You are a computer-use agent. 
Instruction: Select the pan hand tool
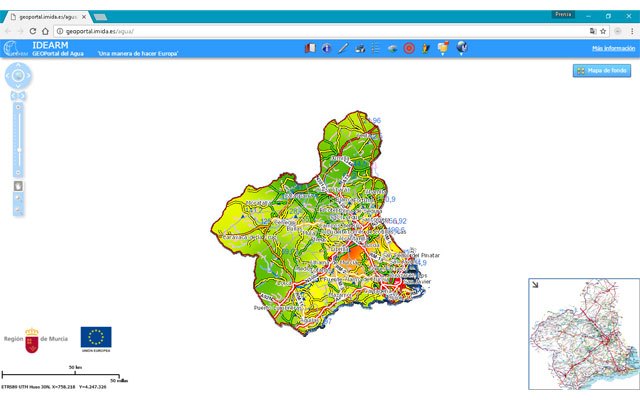point(18,185)
